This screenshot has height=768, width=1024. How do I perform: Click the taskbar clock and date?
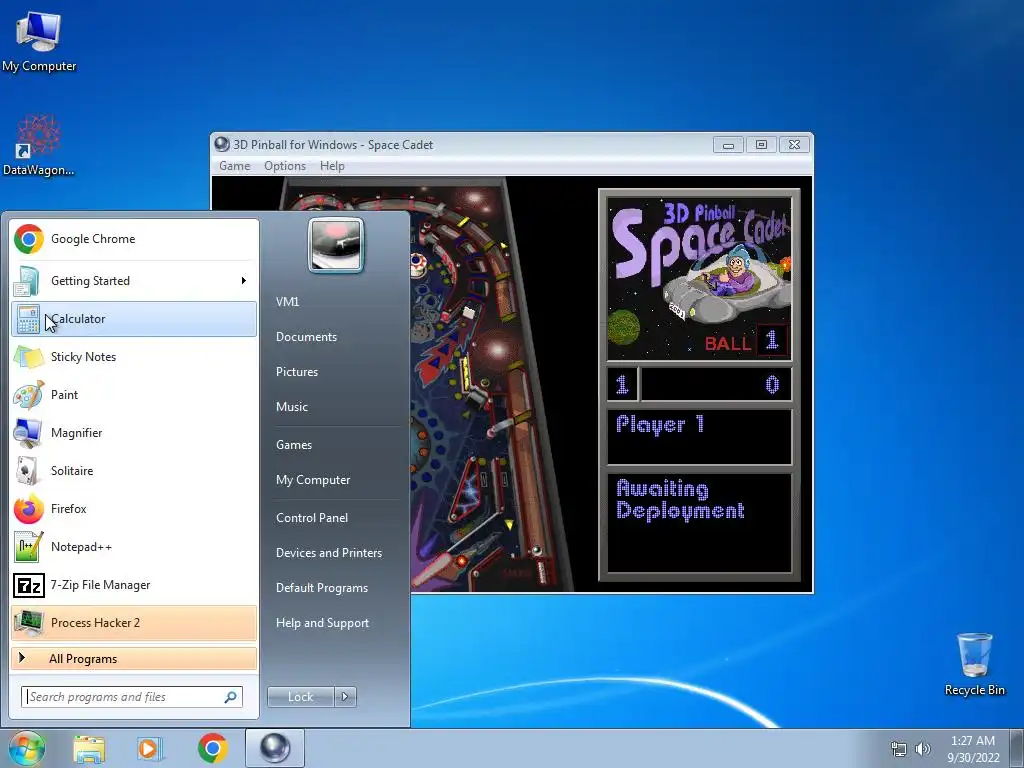click(x=973, y=749)
